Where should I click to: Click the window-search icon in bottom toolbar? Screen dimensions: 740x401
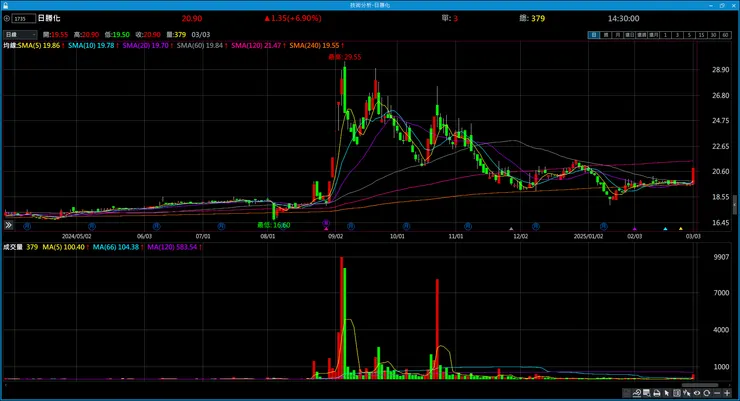click(647, 393)
